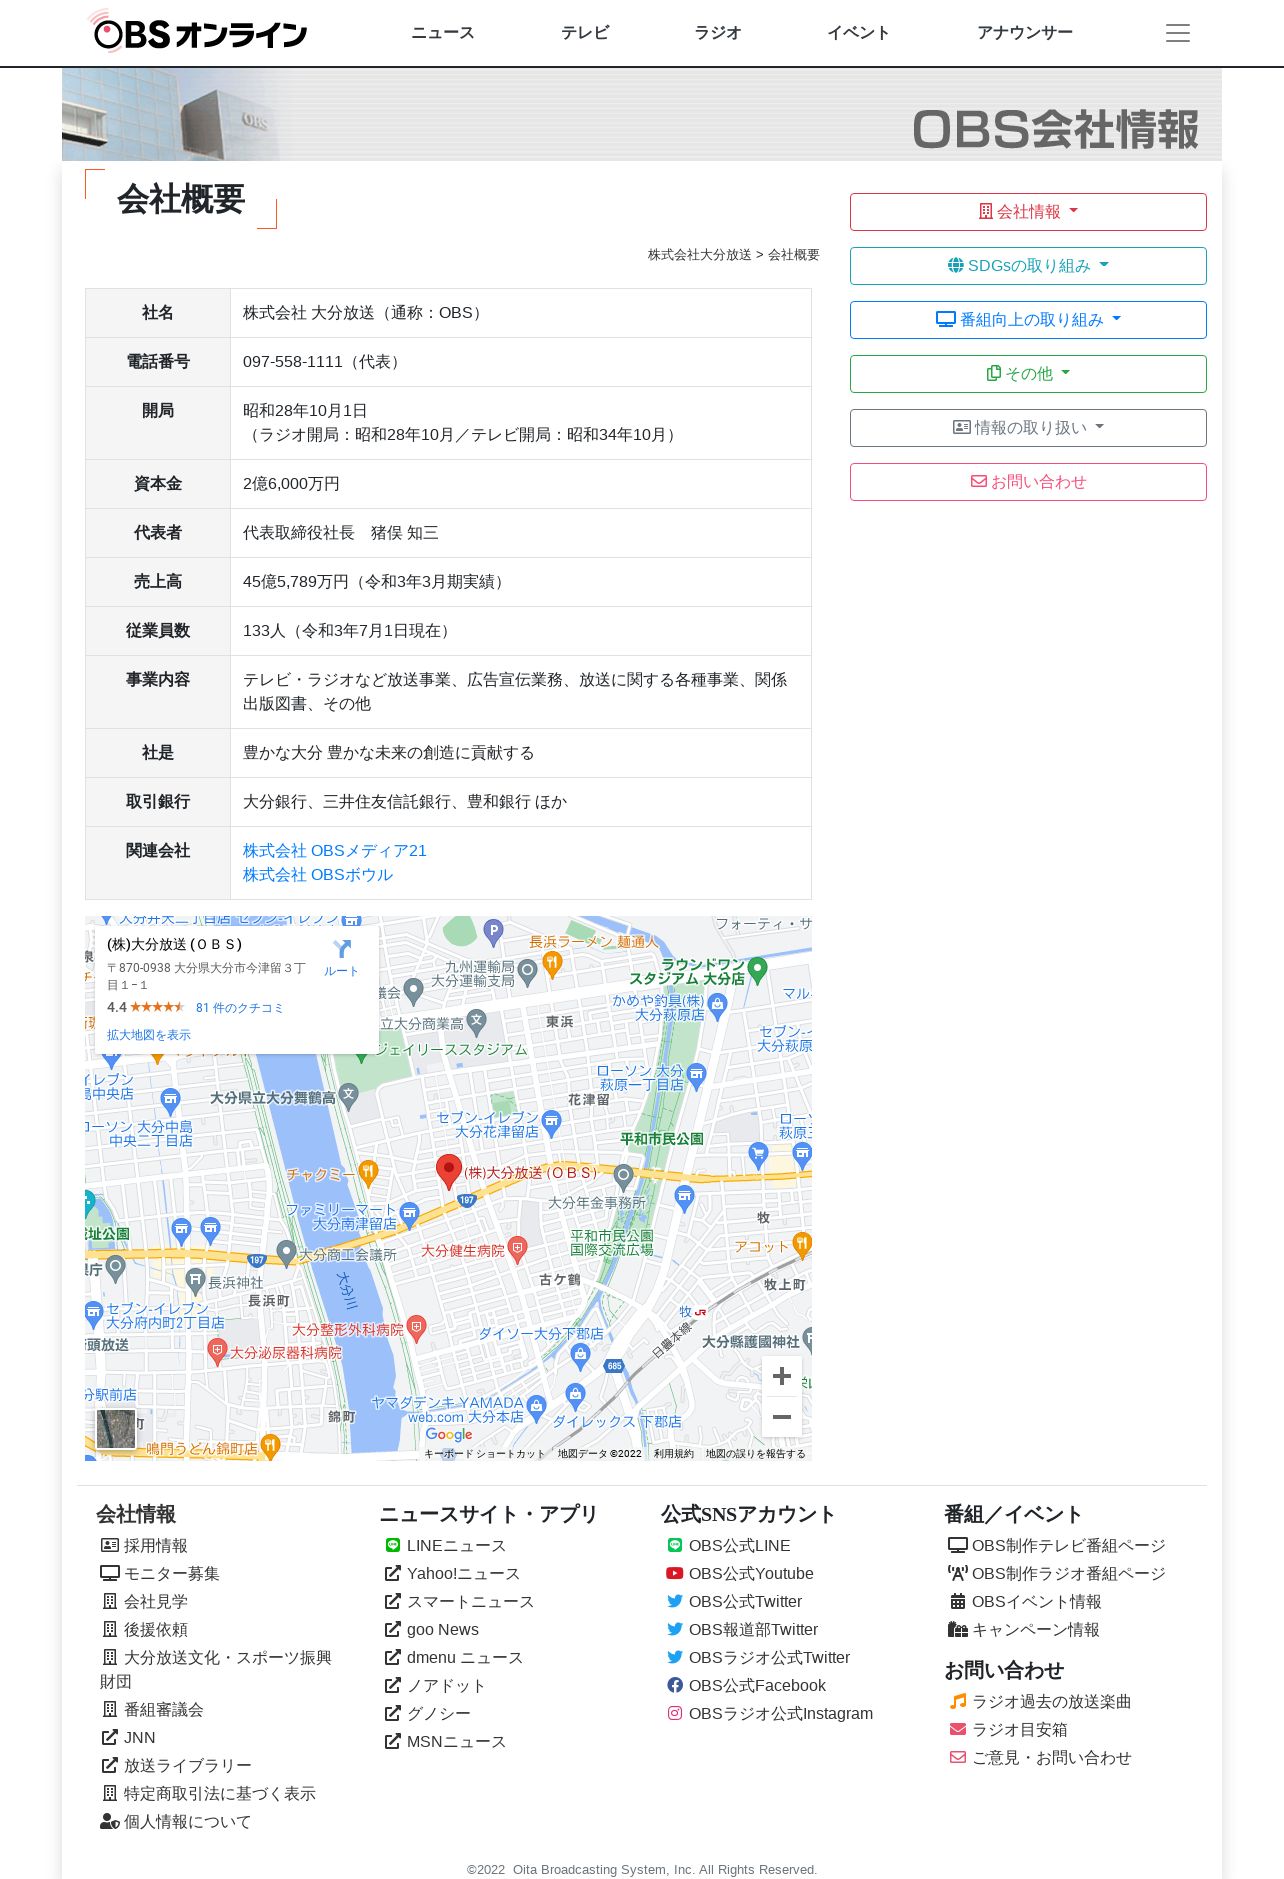1284x1879 pixels.
Task: Open the 放送ライブラリー footer link
Action: coord(188,1765)
